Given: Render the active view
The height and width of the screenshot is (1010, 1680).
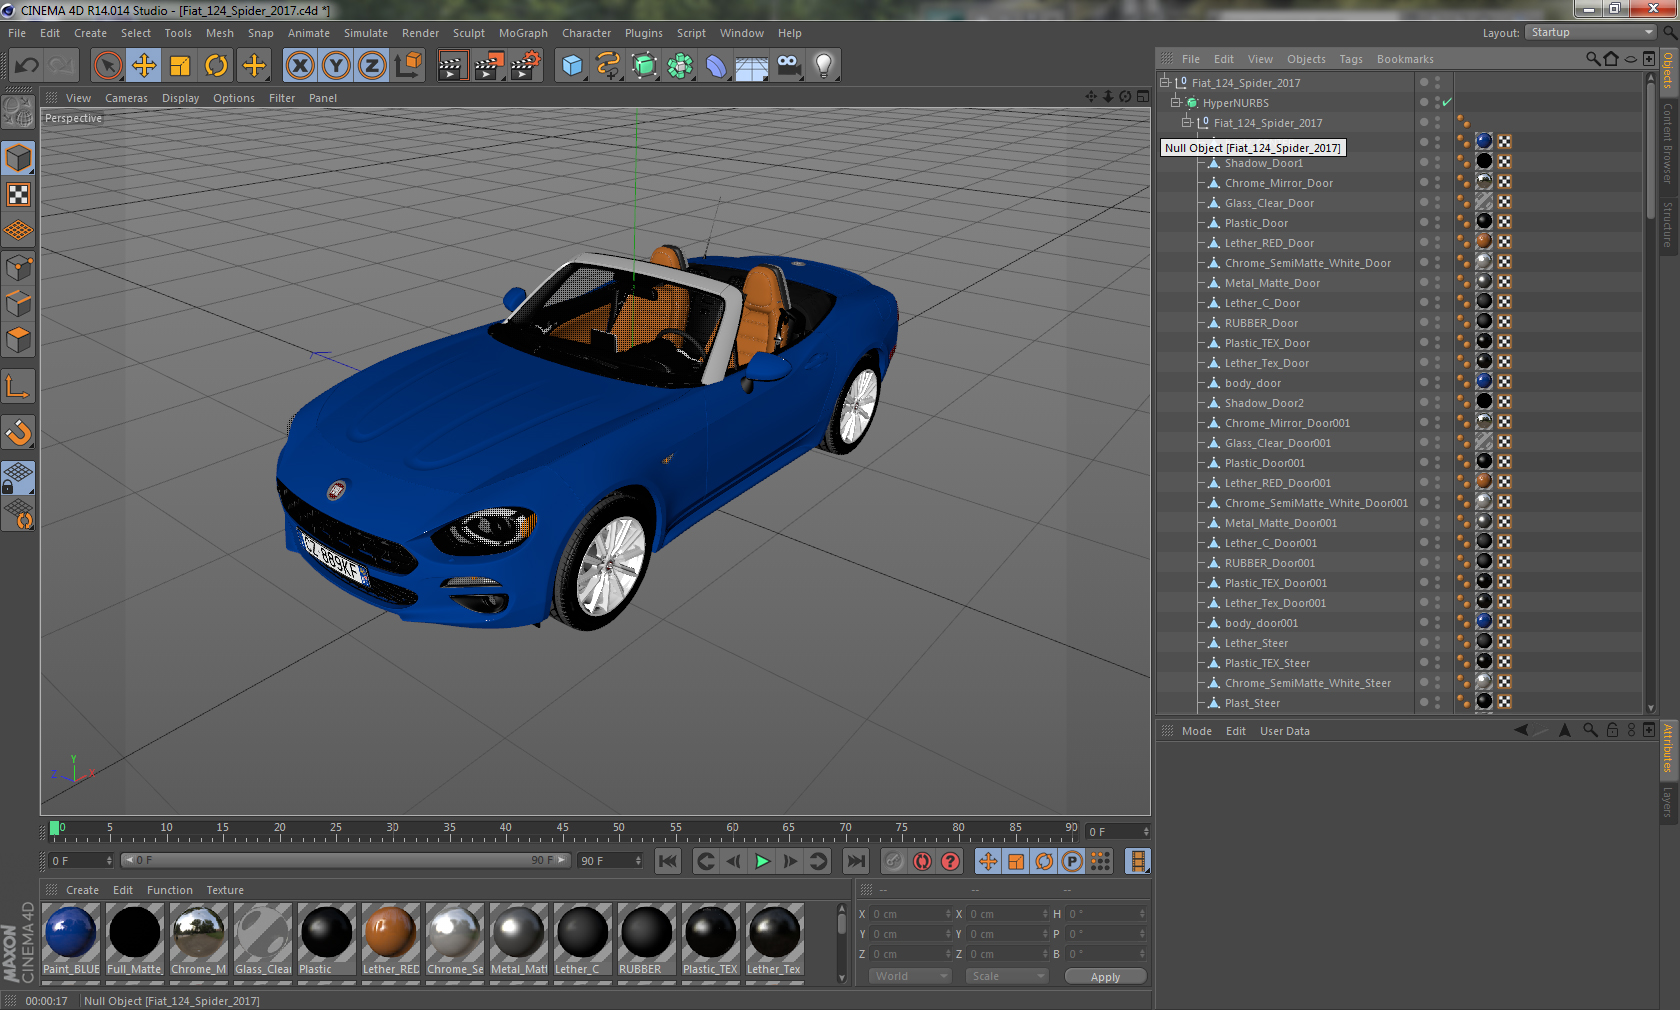Looking at the screenshot, I should 452,66.
